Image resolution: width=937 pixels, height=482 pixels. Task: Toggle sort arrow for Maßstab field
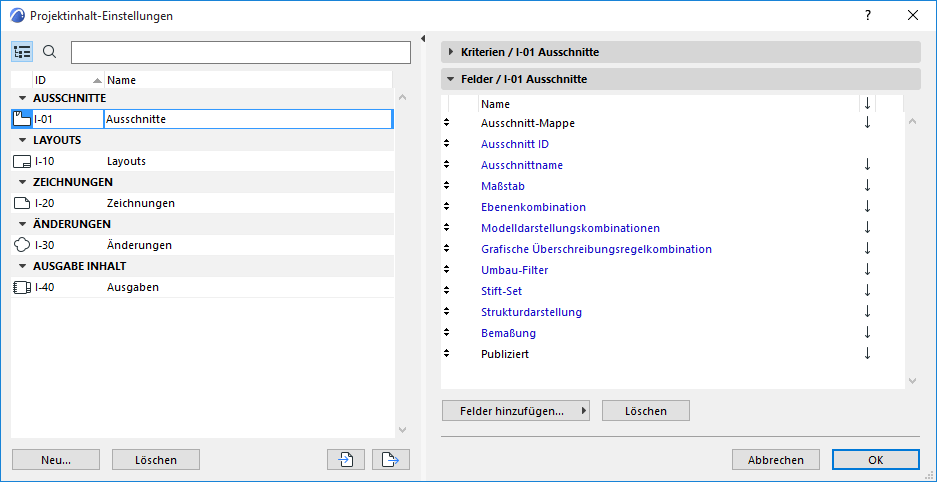coord(867,186)
